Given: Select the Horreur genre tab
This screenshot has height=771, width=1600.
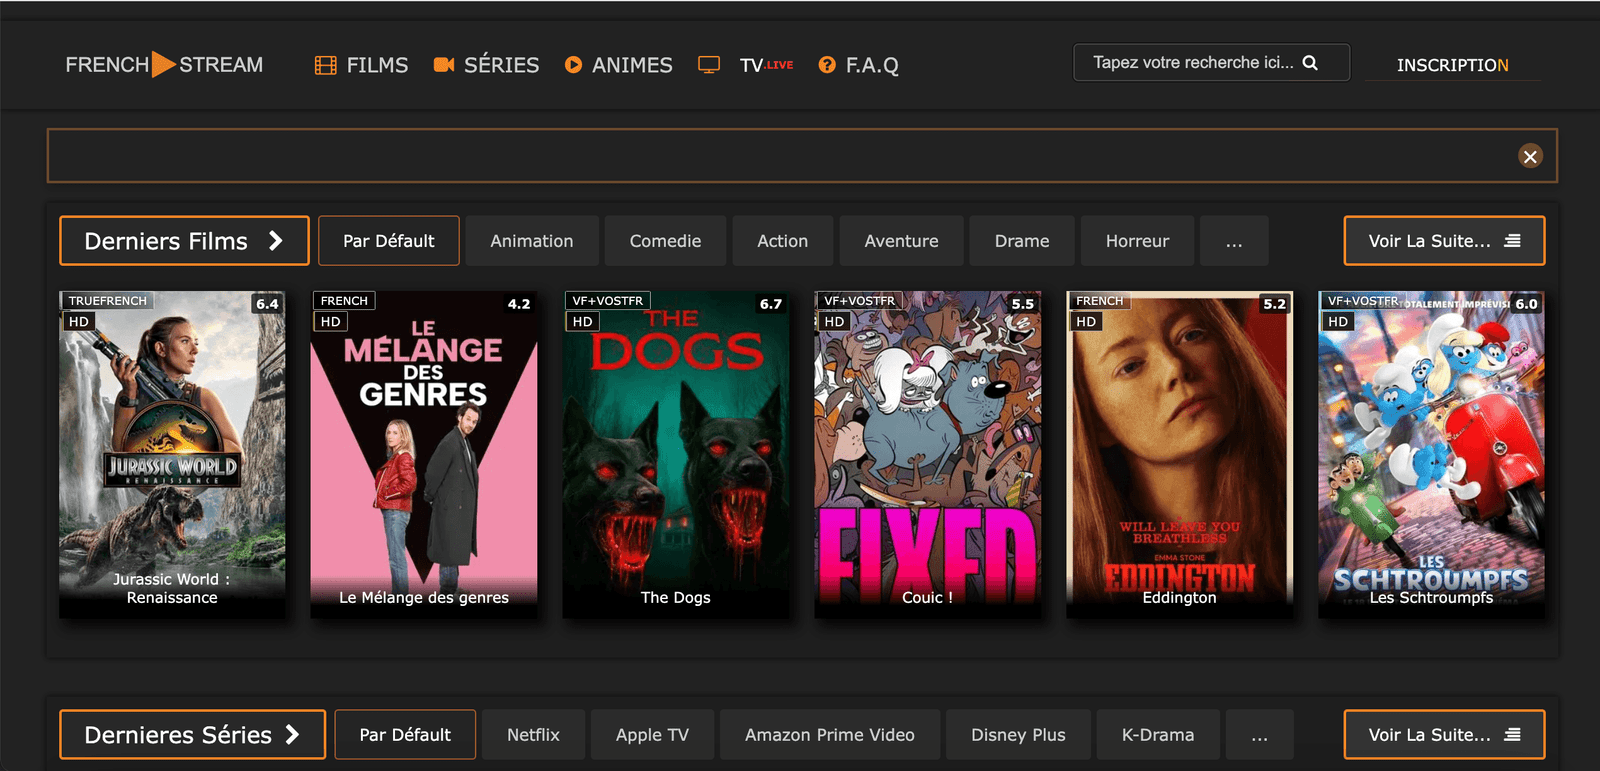Looking at the screenshot, I should pos(1137,241).
